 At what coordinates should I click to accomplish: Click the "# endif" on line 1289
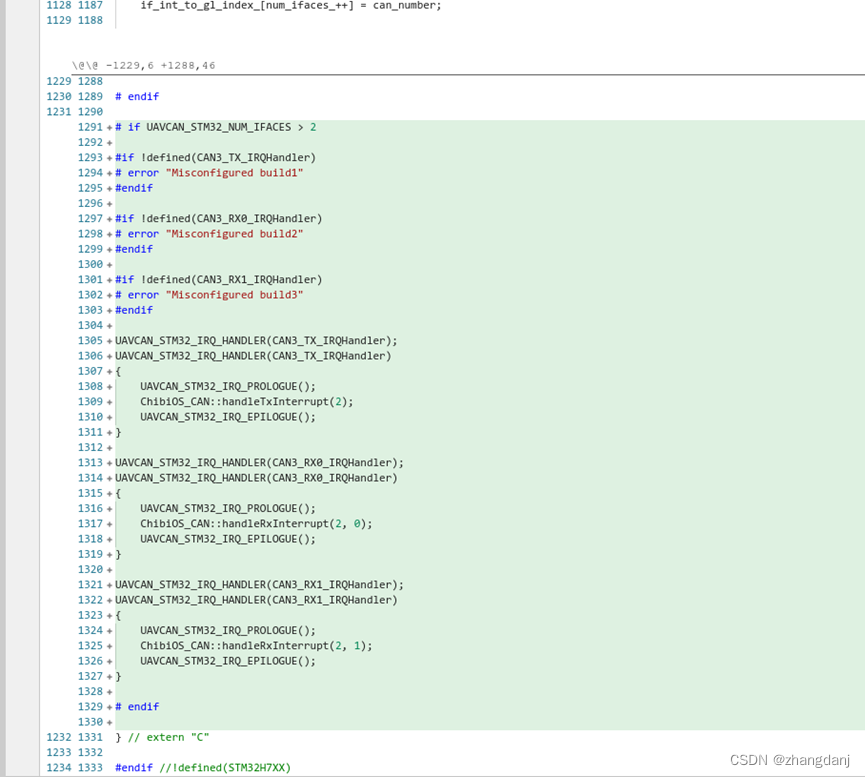137,97
